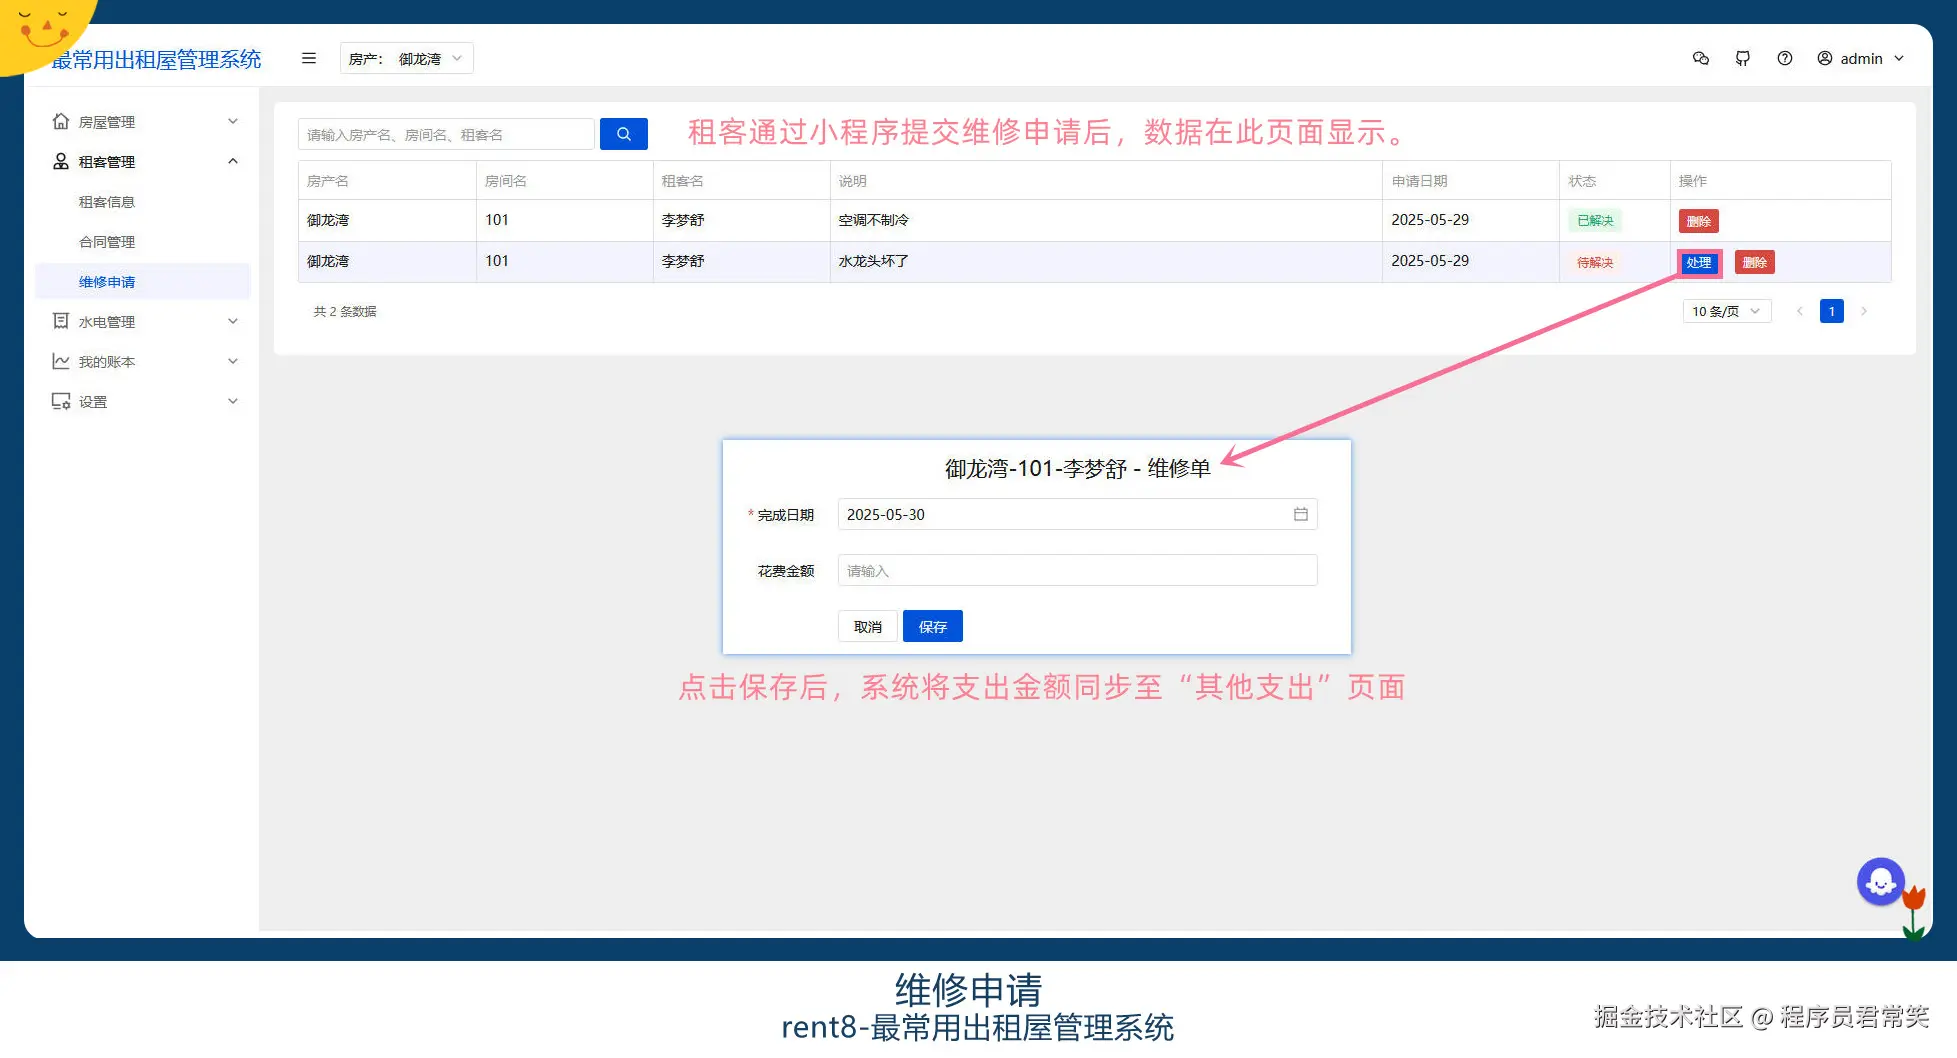Open the GitHub icon in header

1743,58
